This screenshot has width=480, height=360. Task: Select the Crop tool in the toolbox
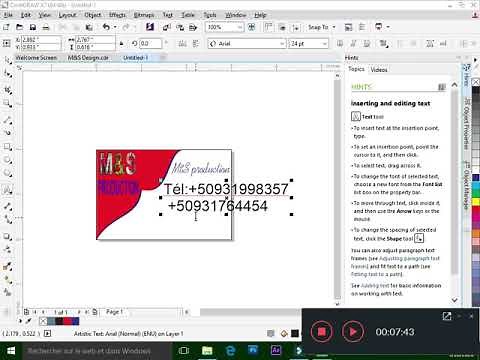pyautogui.click(x=7, y=90)
